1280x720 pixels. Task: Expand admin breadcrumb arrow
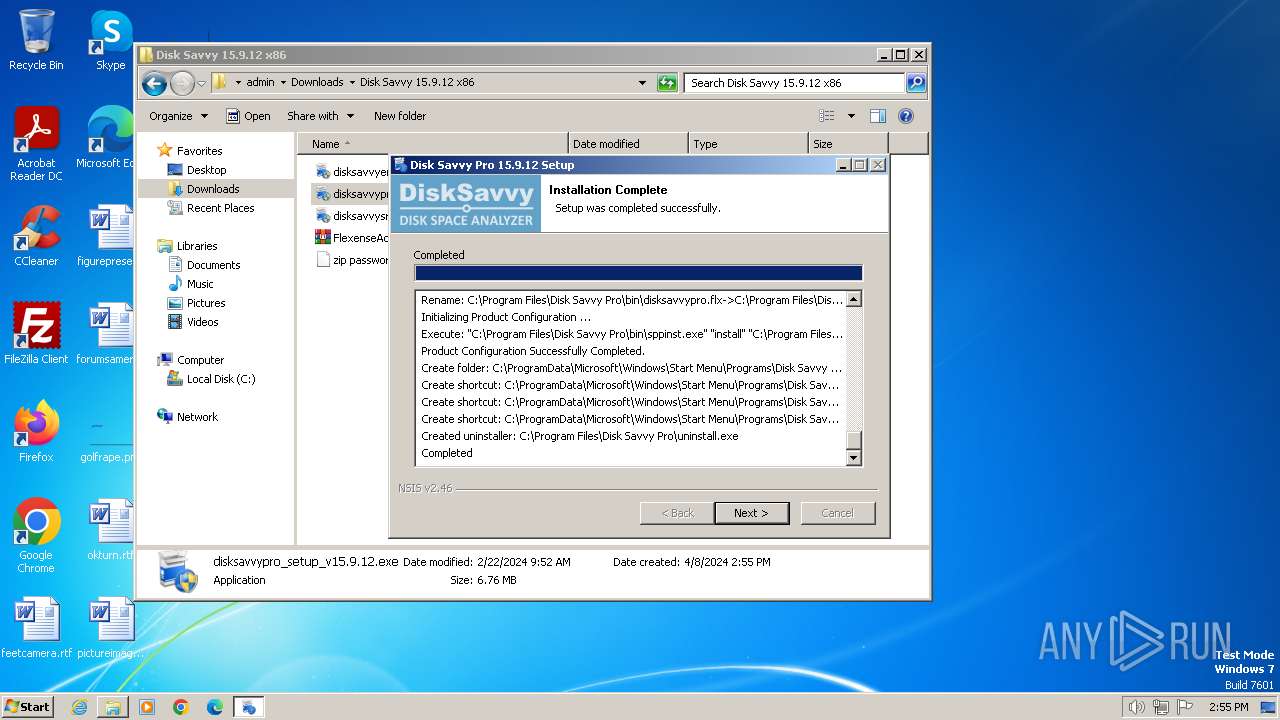(x=283, y=83)
